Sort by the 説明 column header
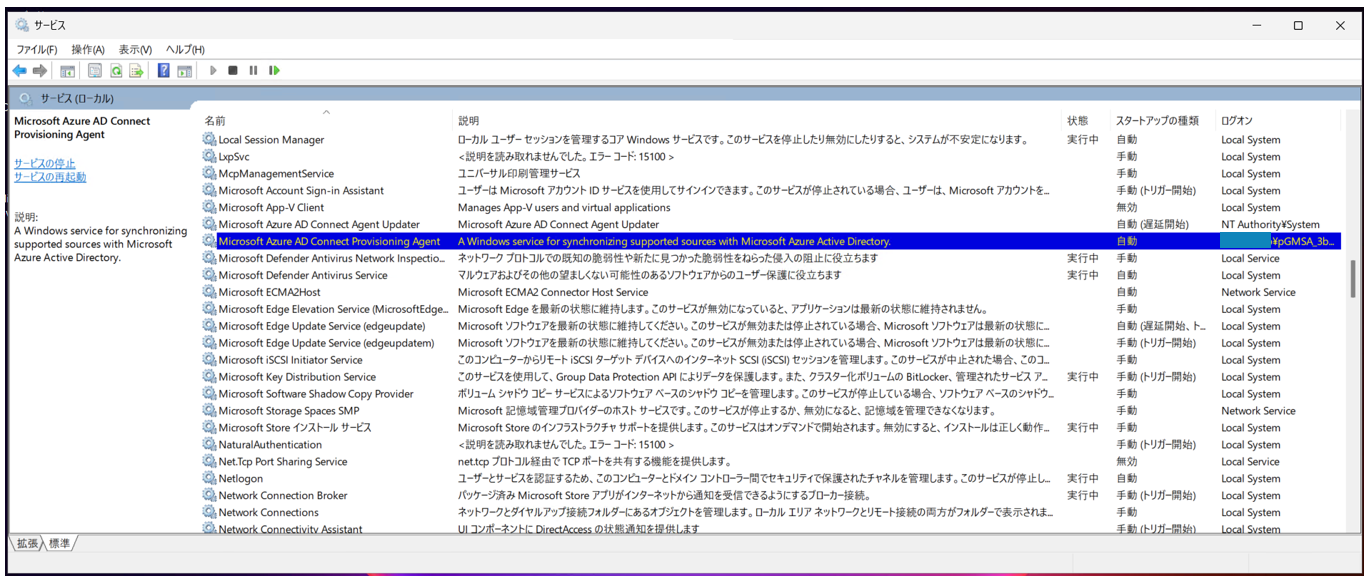 pyautogui.click(x=468, y=121)
